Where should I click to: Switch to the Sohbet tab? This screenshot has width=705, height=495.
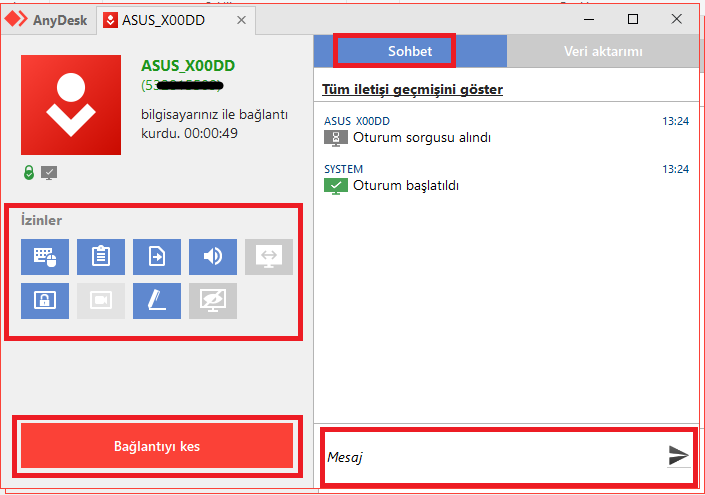click(410, 51)
